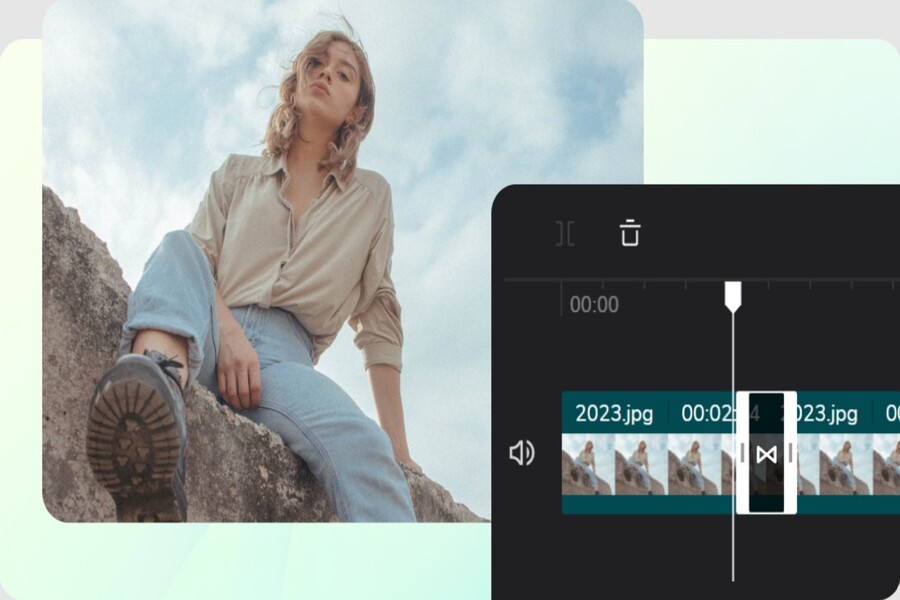Click the trash delete icon
This screenshot has width=900, height=600.
click(x=629, y=233)
